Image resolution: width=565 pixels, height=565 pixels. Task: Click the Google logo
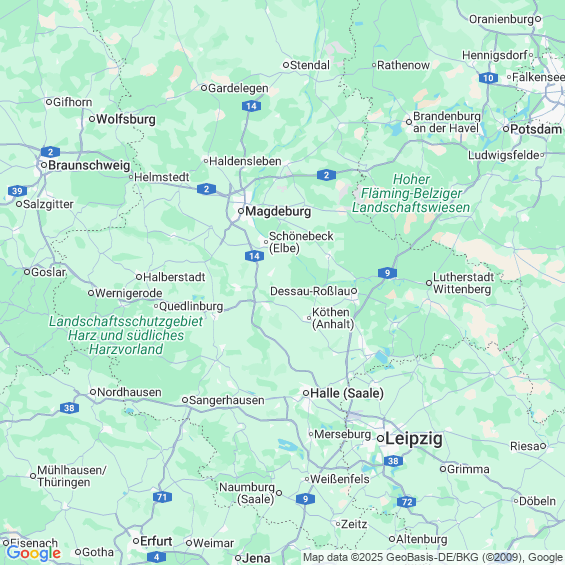34,553
